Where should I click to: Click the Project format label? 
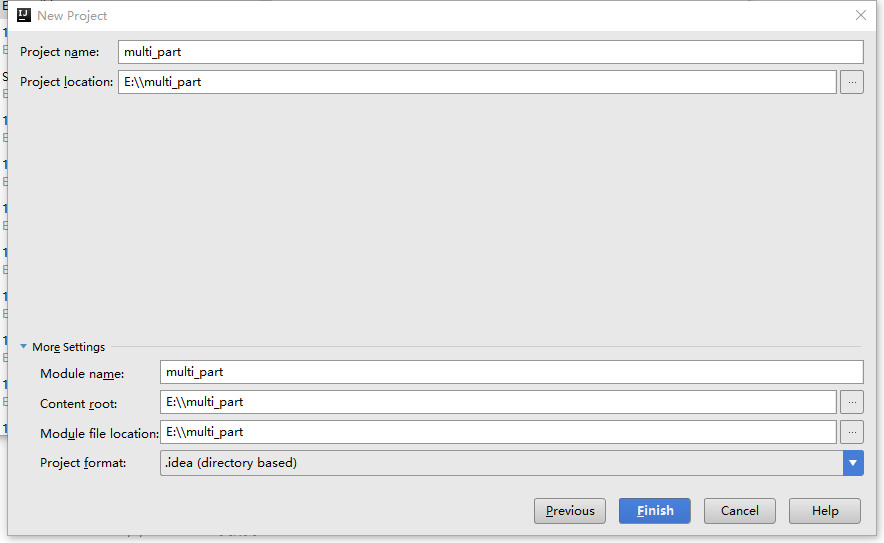pos(83,463)
